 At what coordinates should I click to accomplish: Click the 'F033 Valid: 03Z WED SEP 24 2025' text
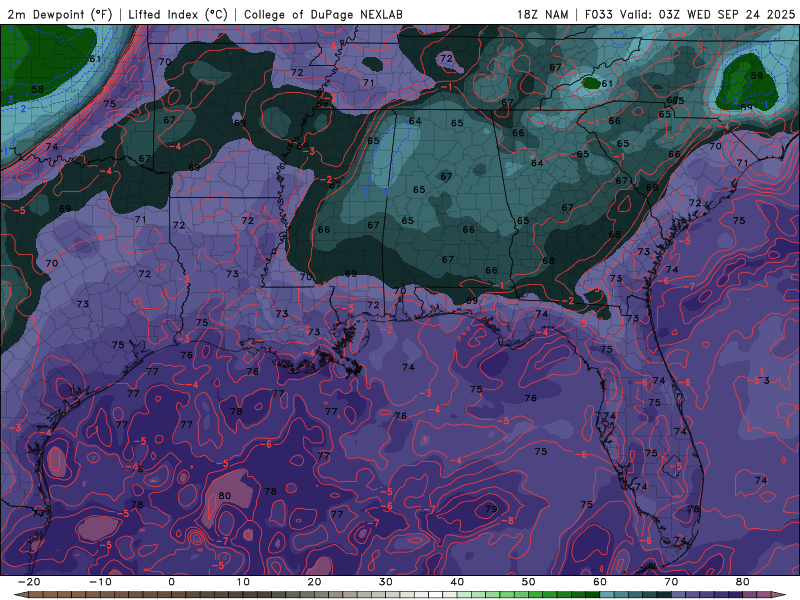pyautogui.click(x=690, y=14)
